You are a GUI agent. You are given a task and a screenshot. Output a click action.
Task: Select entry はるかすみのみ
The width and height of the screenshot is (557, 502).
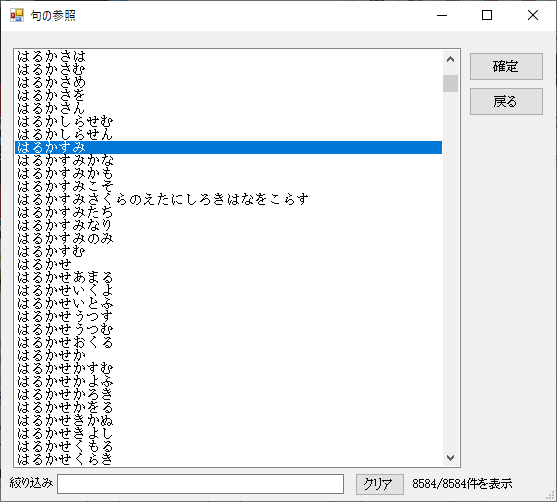click(228, 239)
